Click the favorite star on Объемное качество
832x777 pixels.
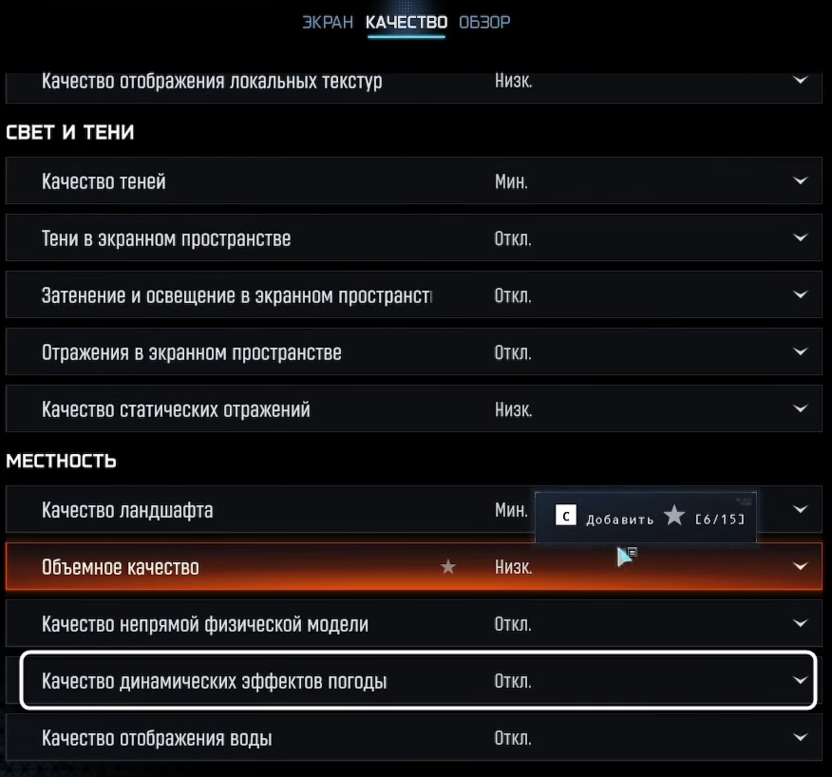point(448,567)
